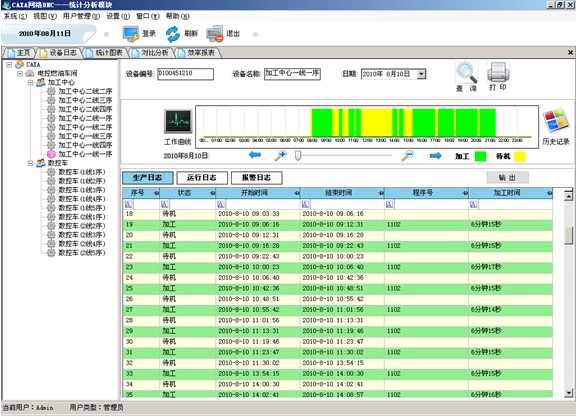The width and height of the screenshot is (576, 416).
Task: Open the 设置 menu
Action: (x=118, y=16)
